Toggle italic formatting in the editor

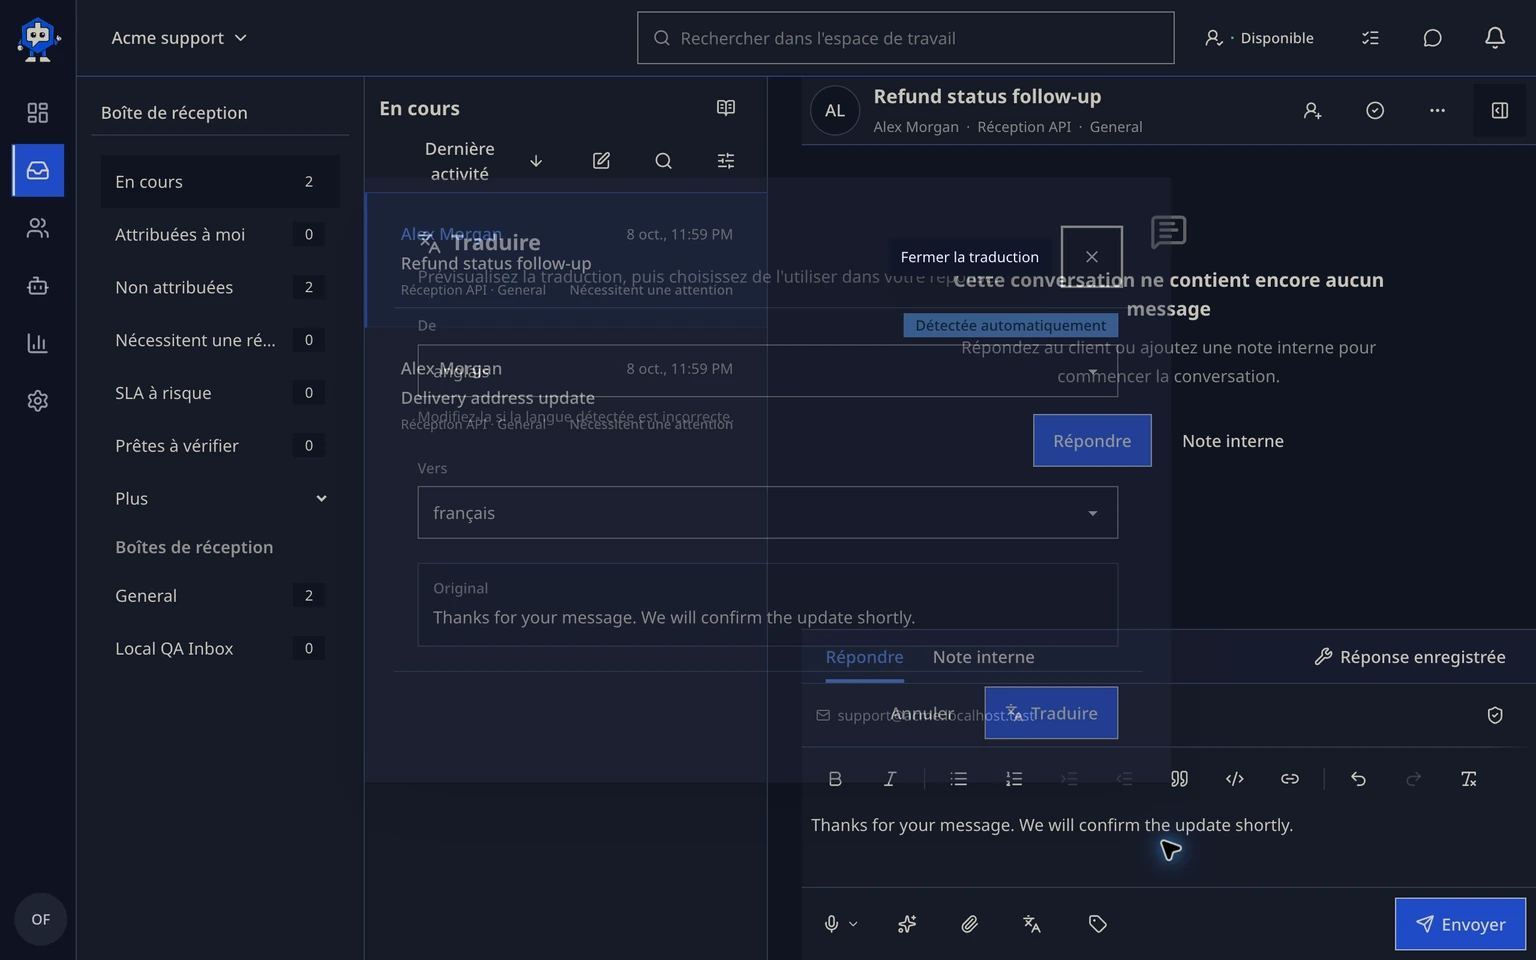[889, 779]
